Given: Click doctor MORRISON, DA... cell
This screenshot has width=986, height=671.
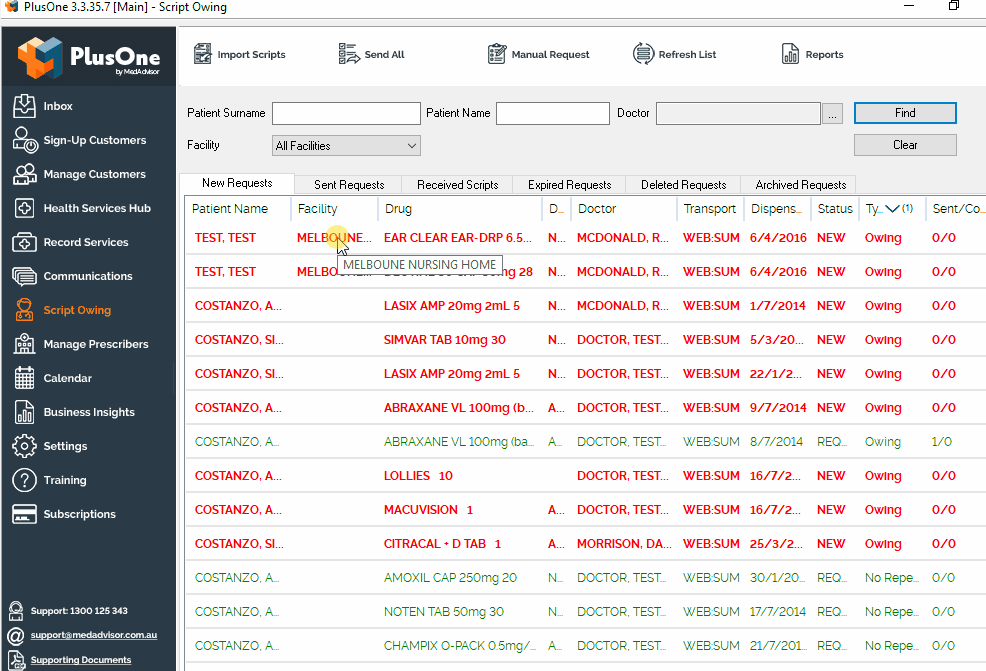Looking at the screenshot, I should pyautogui.click(x=624, y=543).
